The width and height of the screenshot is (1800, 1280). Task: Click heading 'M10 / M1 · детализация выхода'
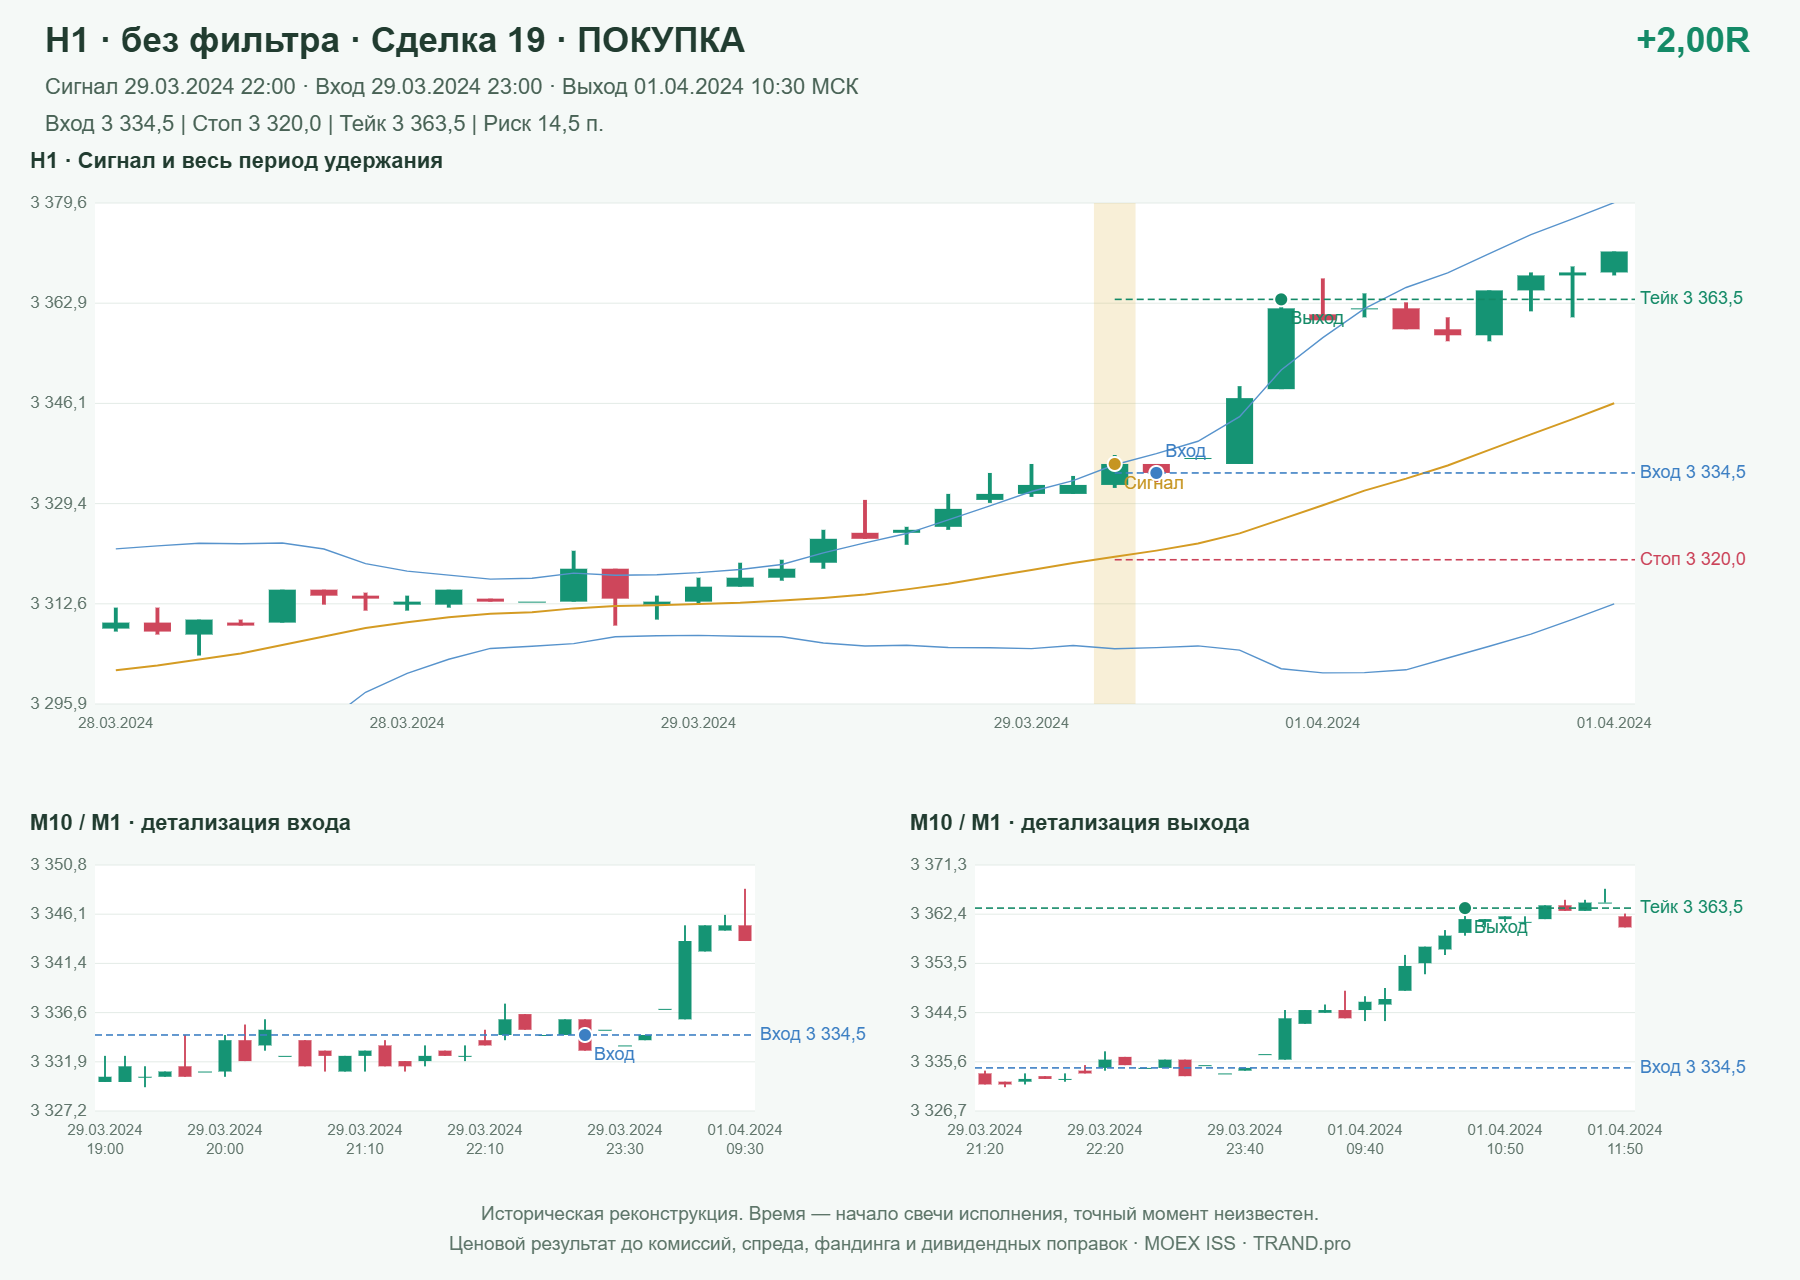click(1079, 823)
